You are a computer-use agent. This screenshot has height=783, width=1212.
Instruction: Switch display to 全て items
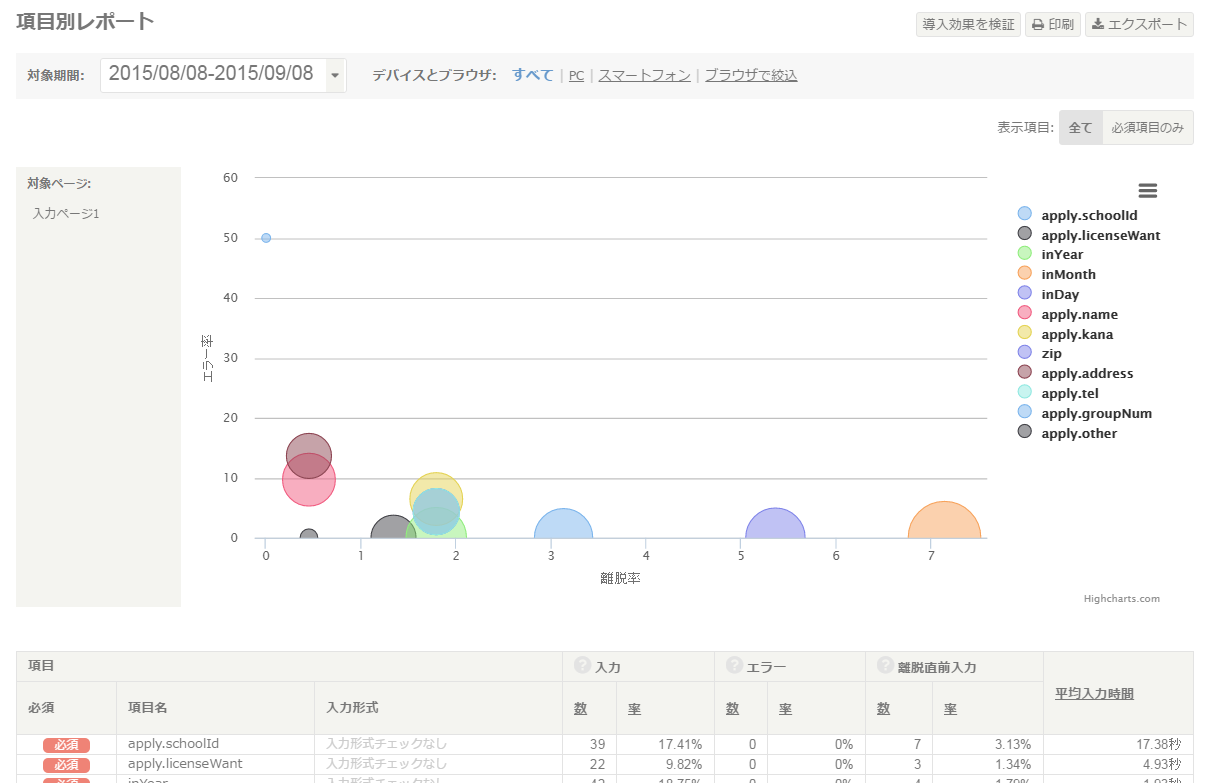coord(1080,128)
